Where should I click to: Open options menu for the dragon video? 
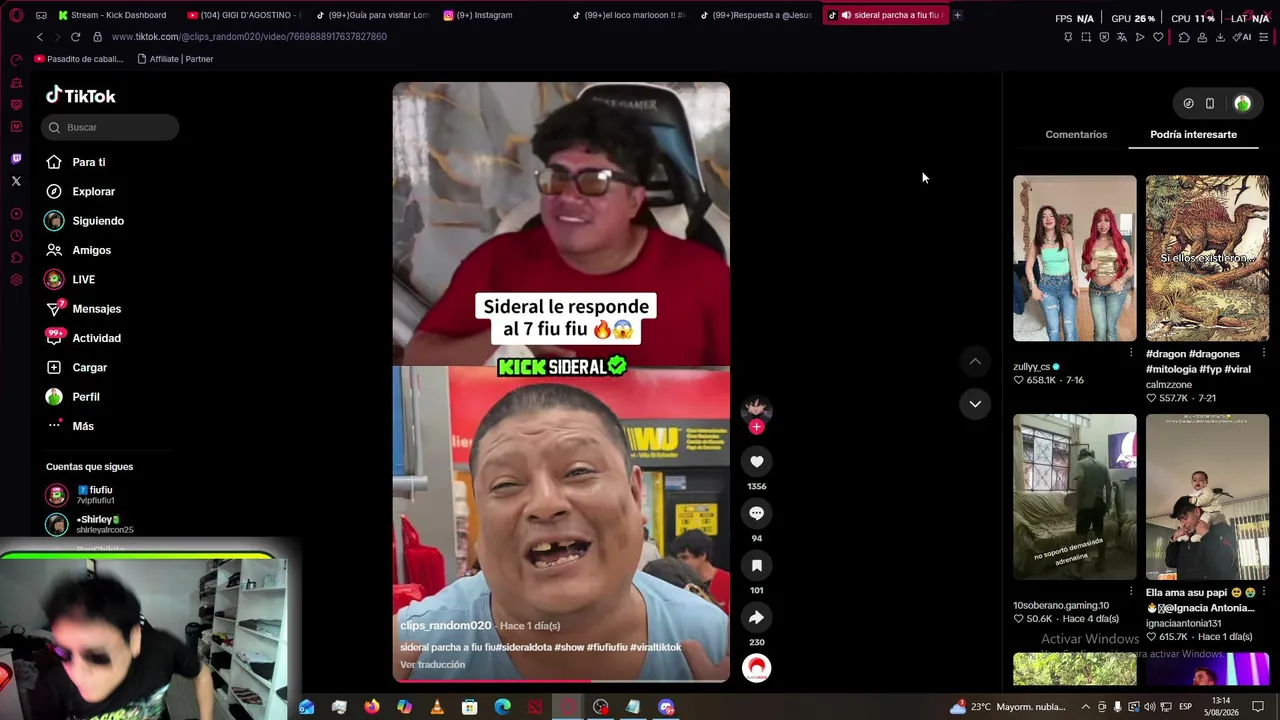1264,353
